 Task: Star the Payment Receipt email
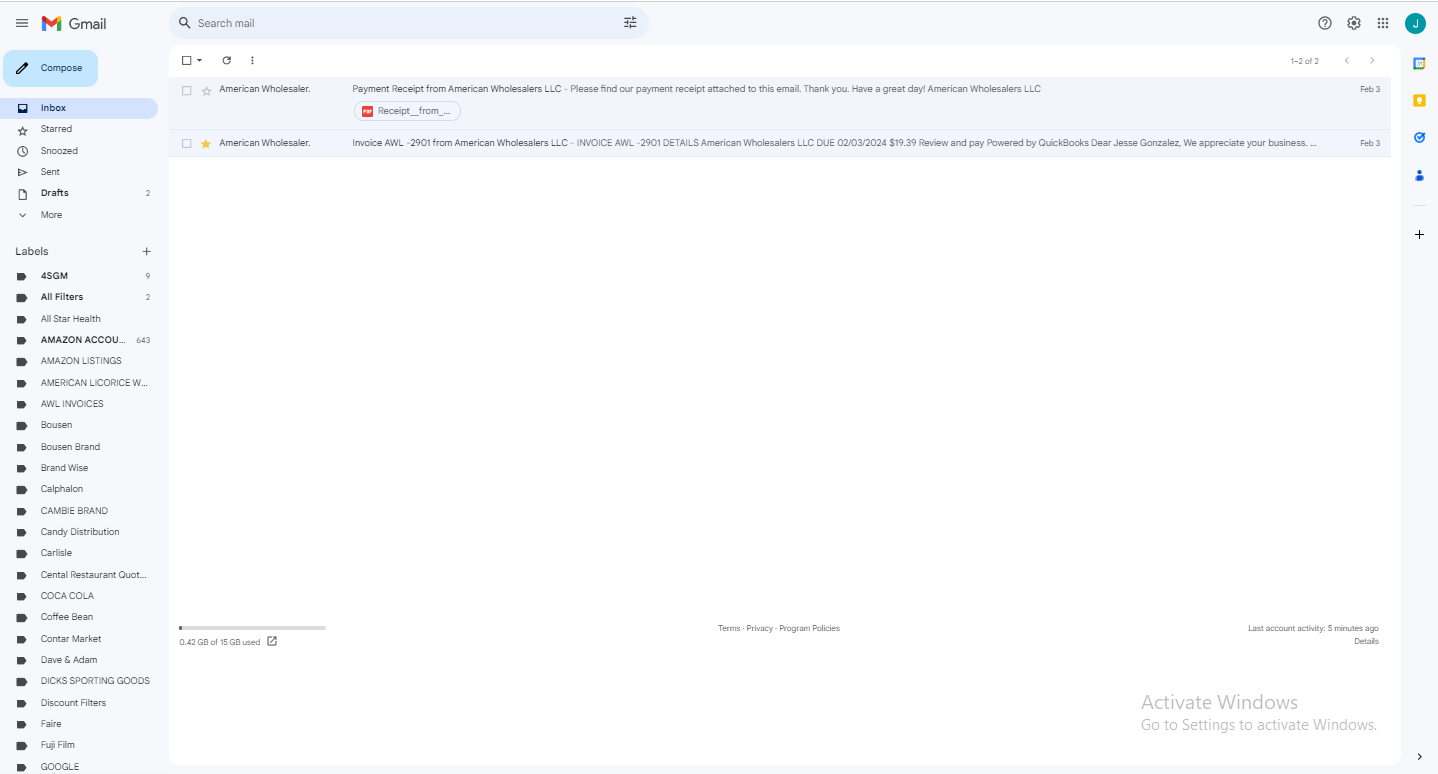(x=206, y=90)
